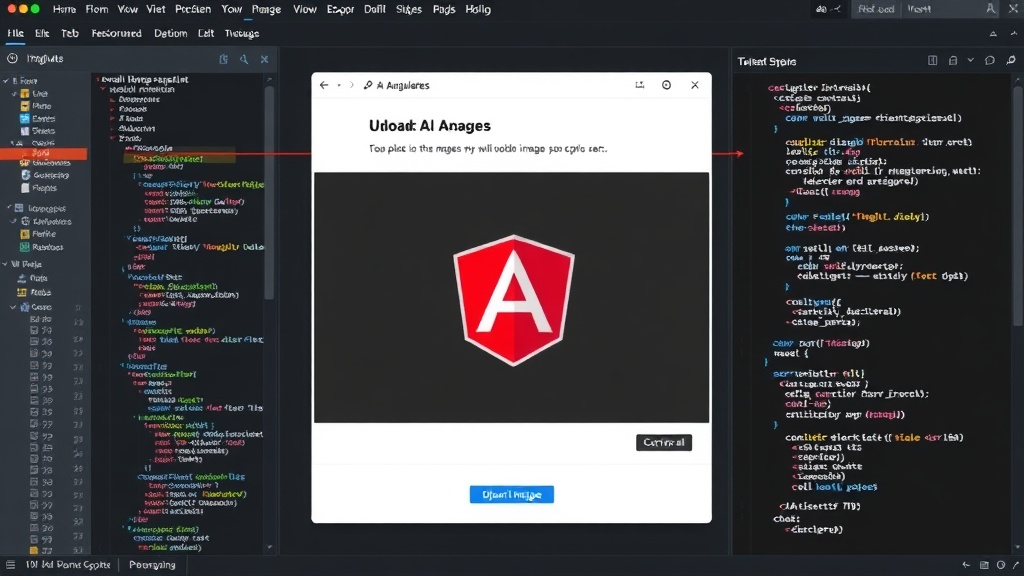Click the copy document icon in left panel header

(223, 59)
